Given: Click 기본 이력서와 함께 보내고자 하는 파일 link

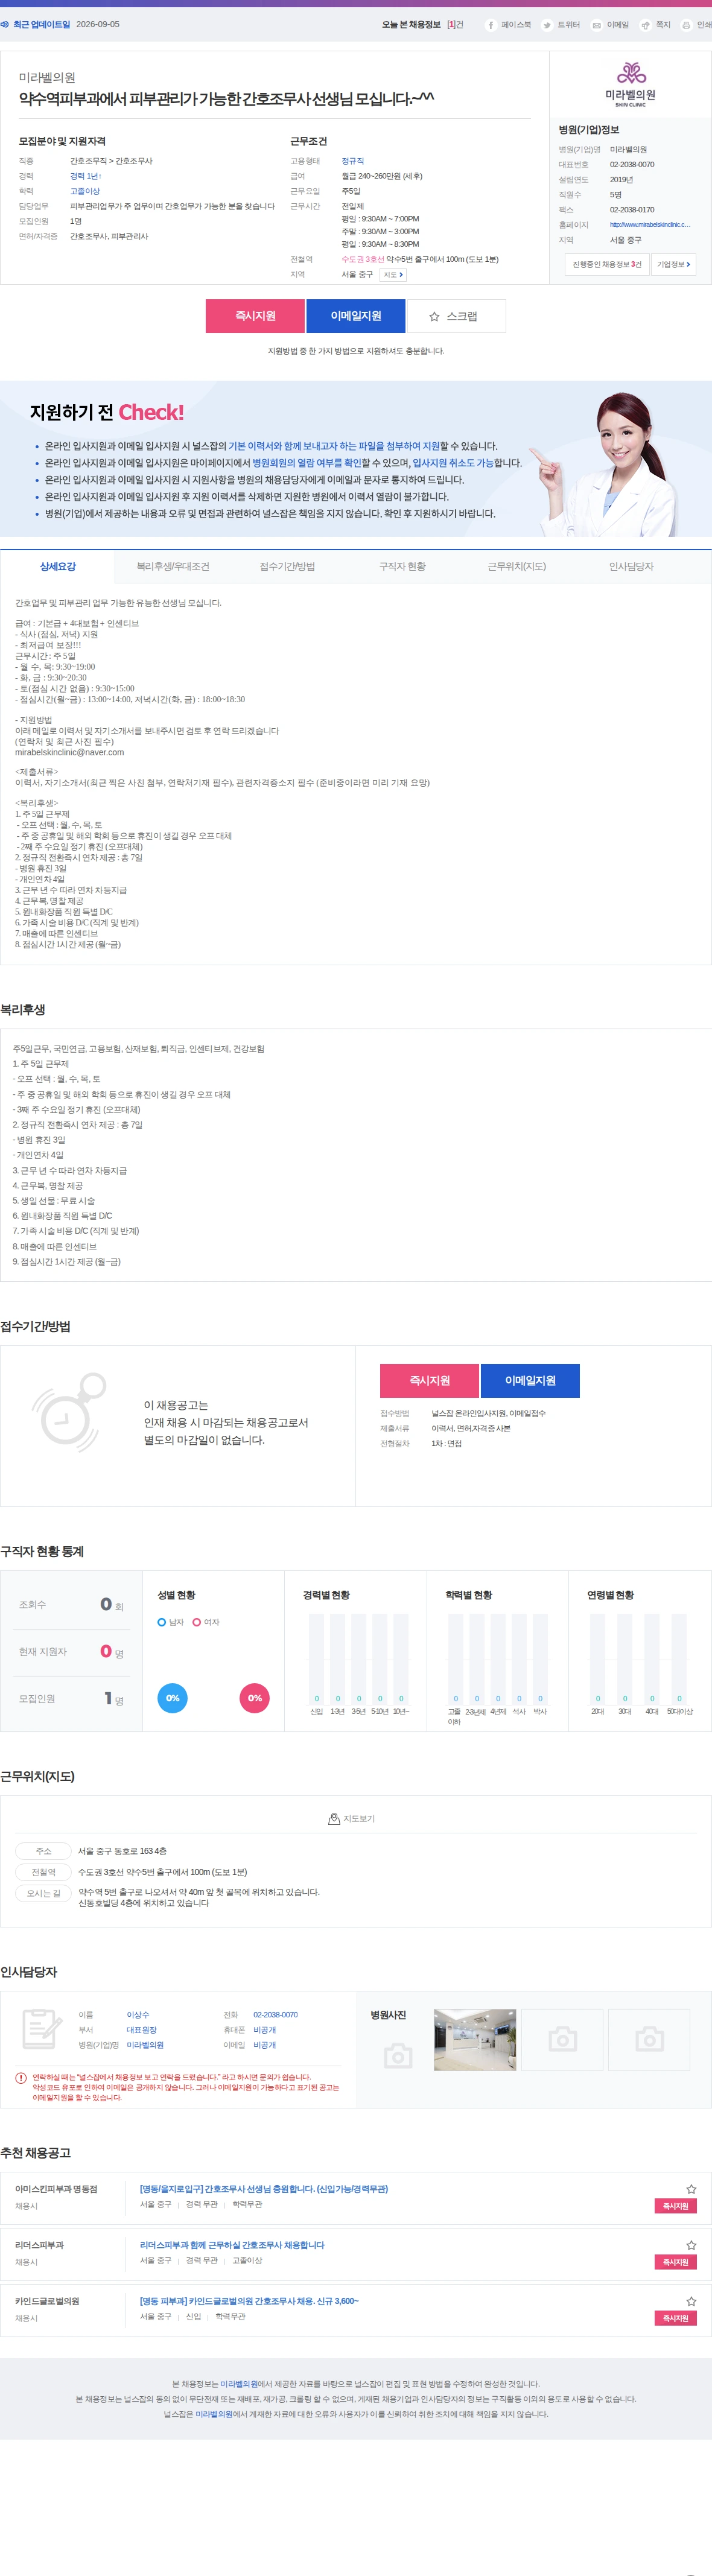Looking at the screenshot, I should 335,446.
